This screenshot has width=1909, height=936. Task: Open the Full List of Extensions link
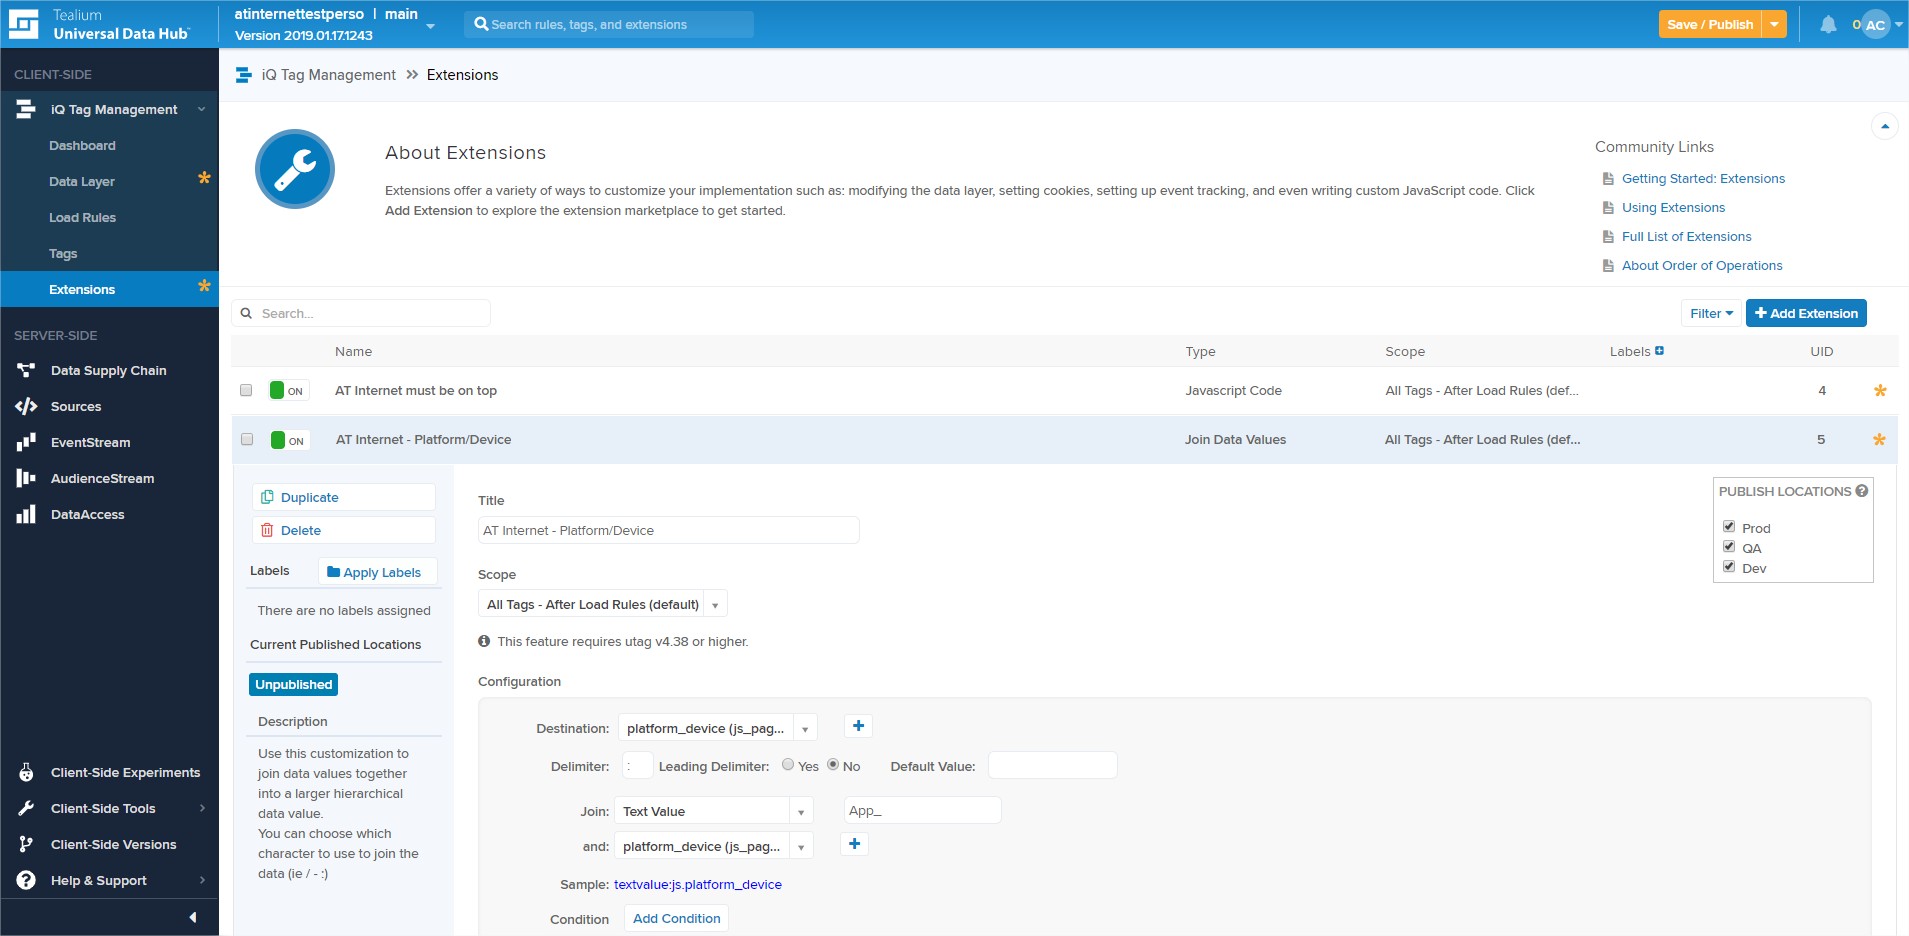pyautogui.click(x=1686, y=236)
